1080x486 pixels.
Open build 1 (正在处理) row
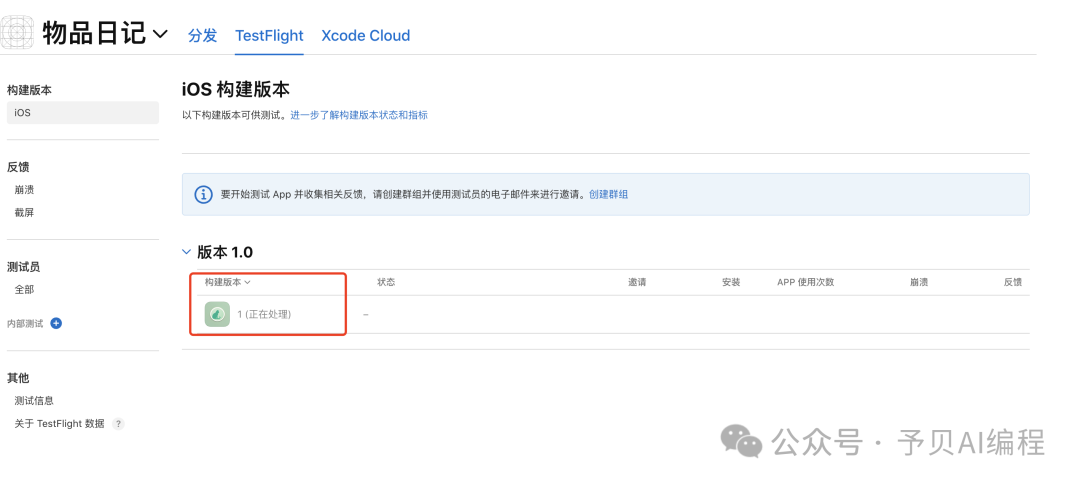pyautogui.click(x=264, y=314)
